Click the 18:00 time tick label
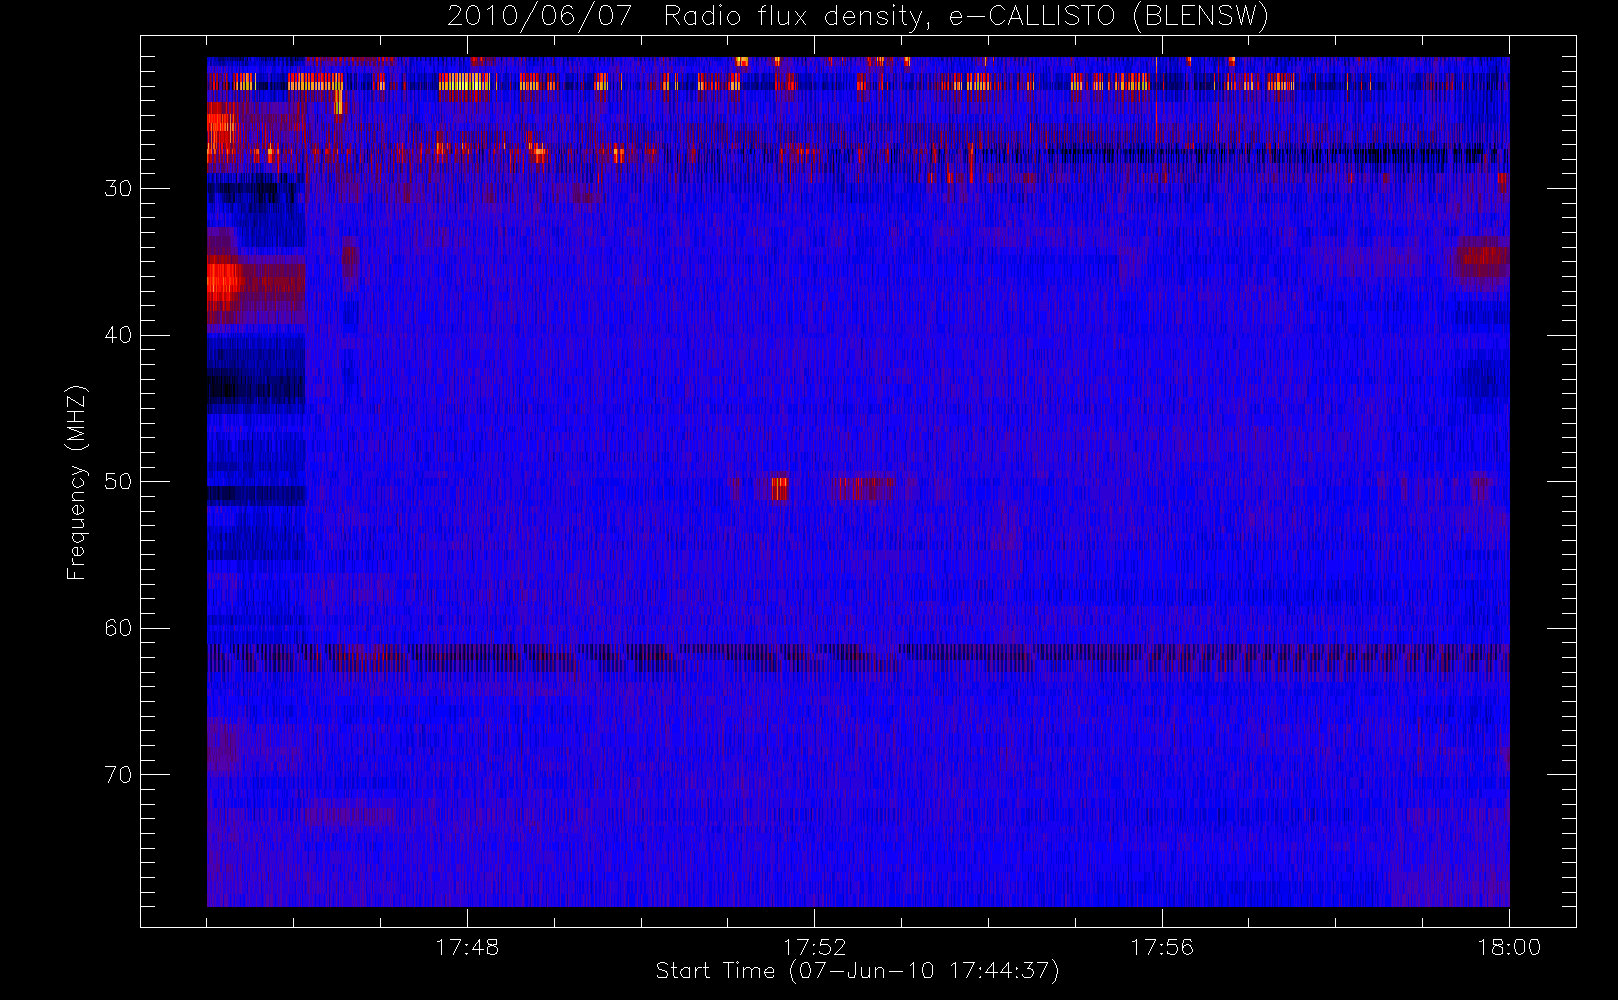 click(x=1509, y=947)
